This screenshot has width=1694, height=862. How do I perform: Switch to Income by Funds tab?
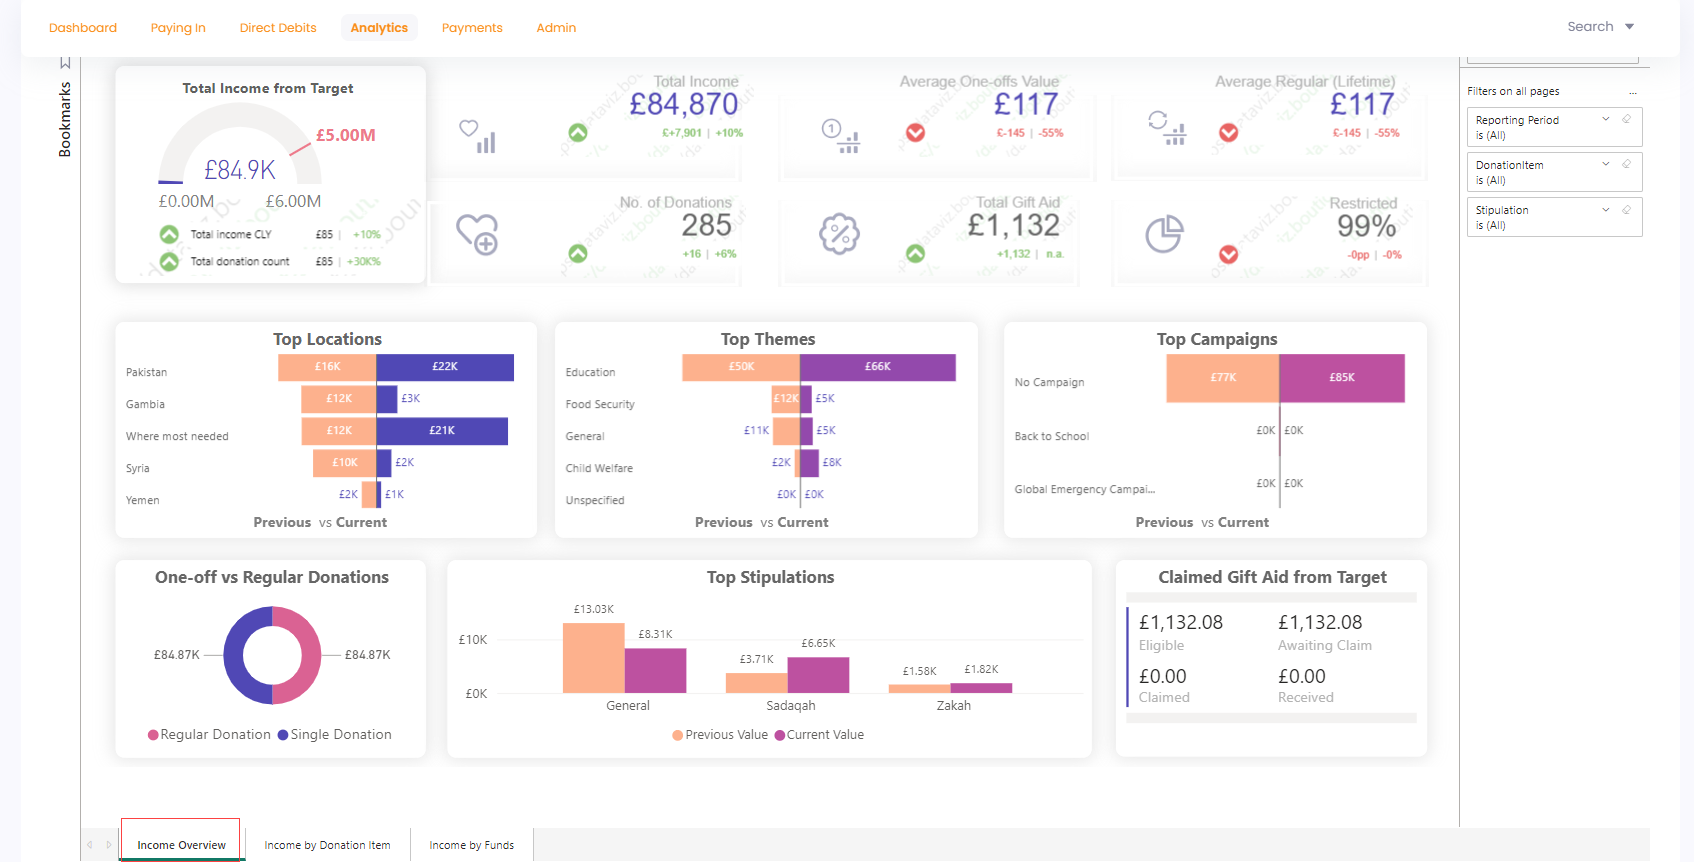point(471,845)
